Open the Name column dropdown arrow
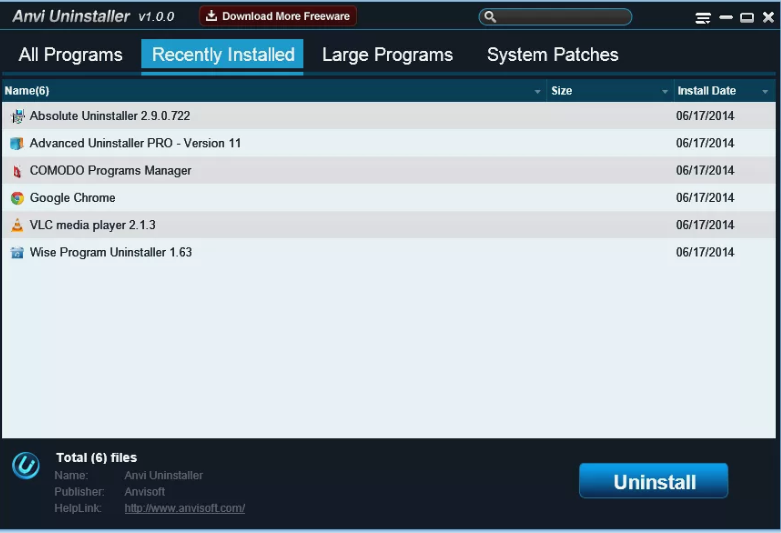 tap(537, 92)
